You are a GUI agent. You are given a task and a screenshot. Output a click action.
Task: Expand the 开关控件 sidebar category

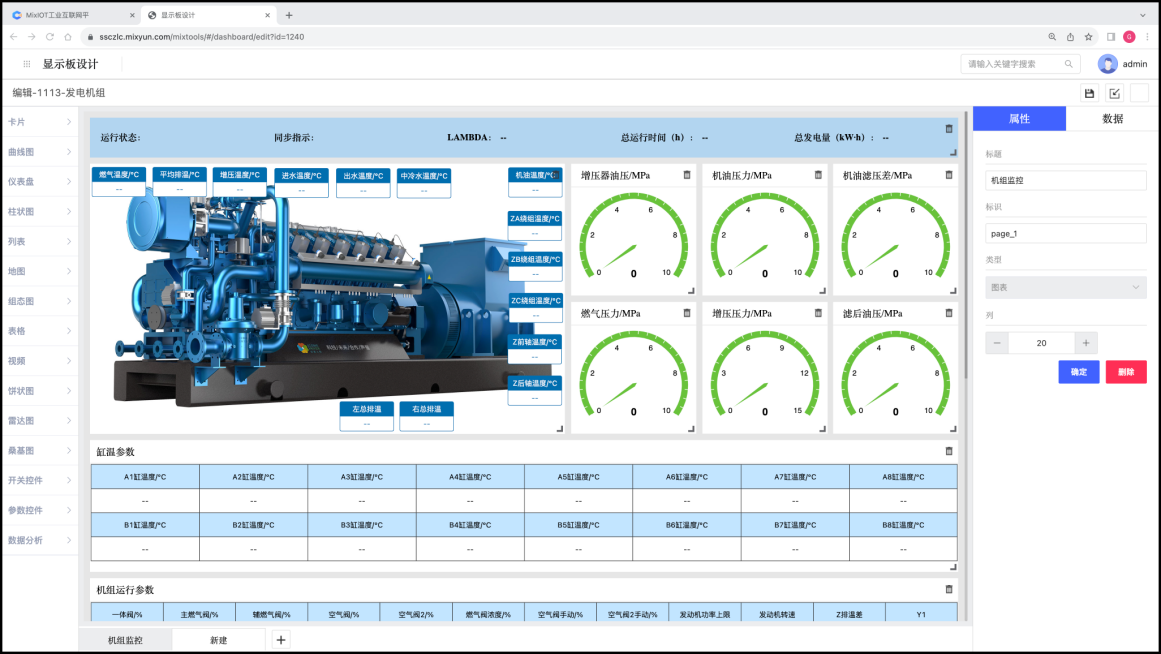coord(39,480)
